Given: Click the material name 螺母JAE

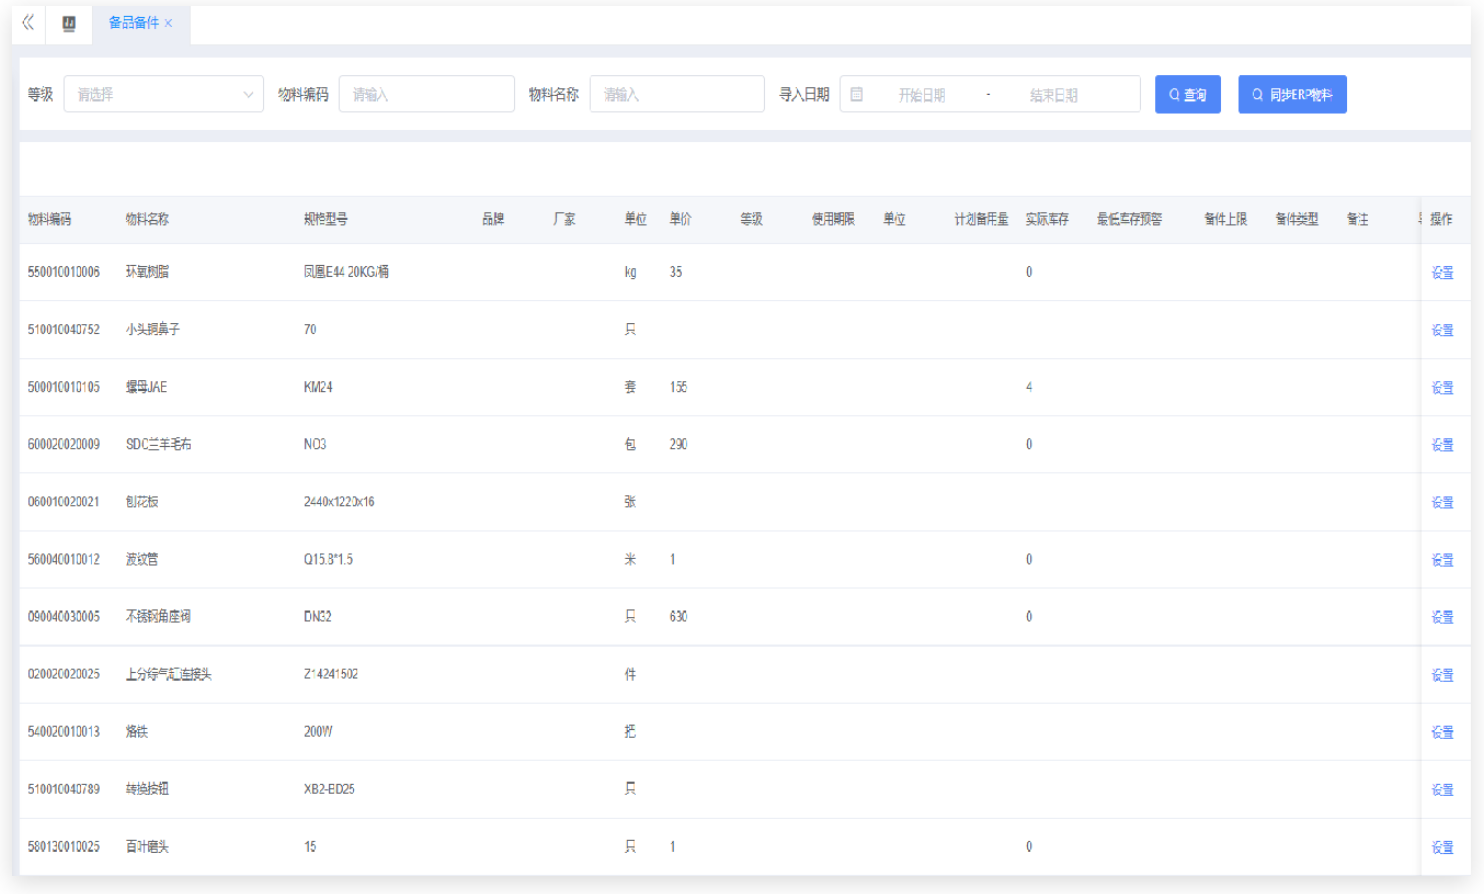Looking at the screenshot, I should tap(146, 387).
